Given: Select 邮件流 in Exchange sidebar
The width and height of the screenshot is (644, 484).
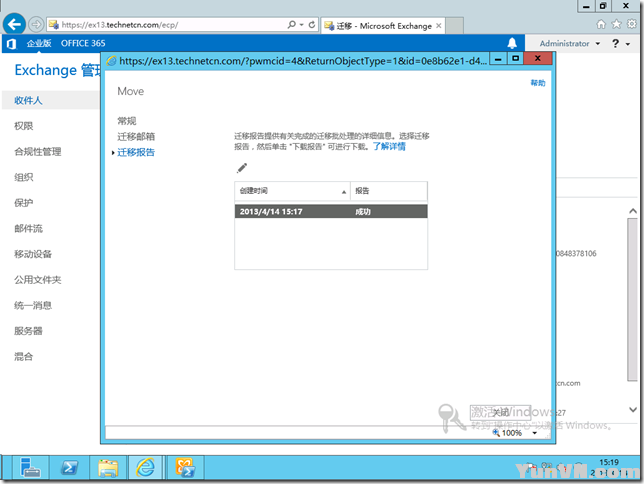Looking at the screenshot, I should (28, 228).
